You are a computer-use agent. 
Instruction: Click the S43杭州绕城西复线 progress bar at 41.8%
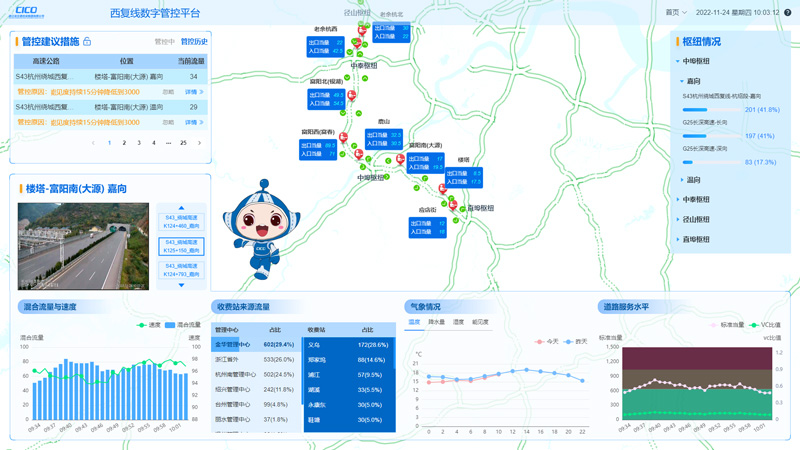tap(710, 110)
